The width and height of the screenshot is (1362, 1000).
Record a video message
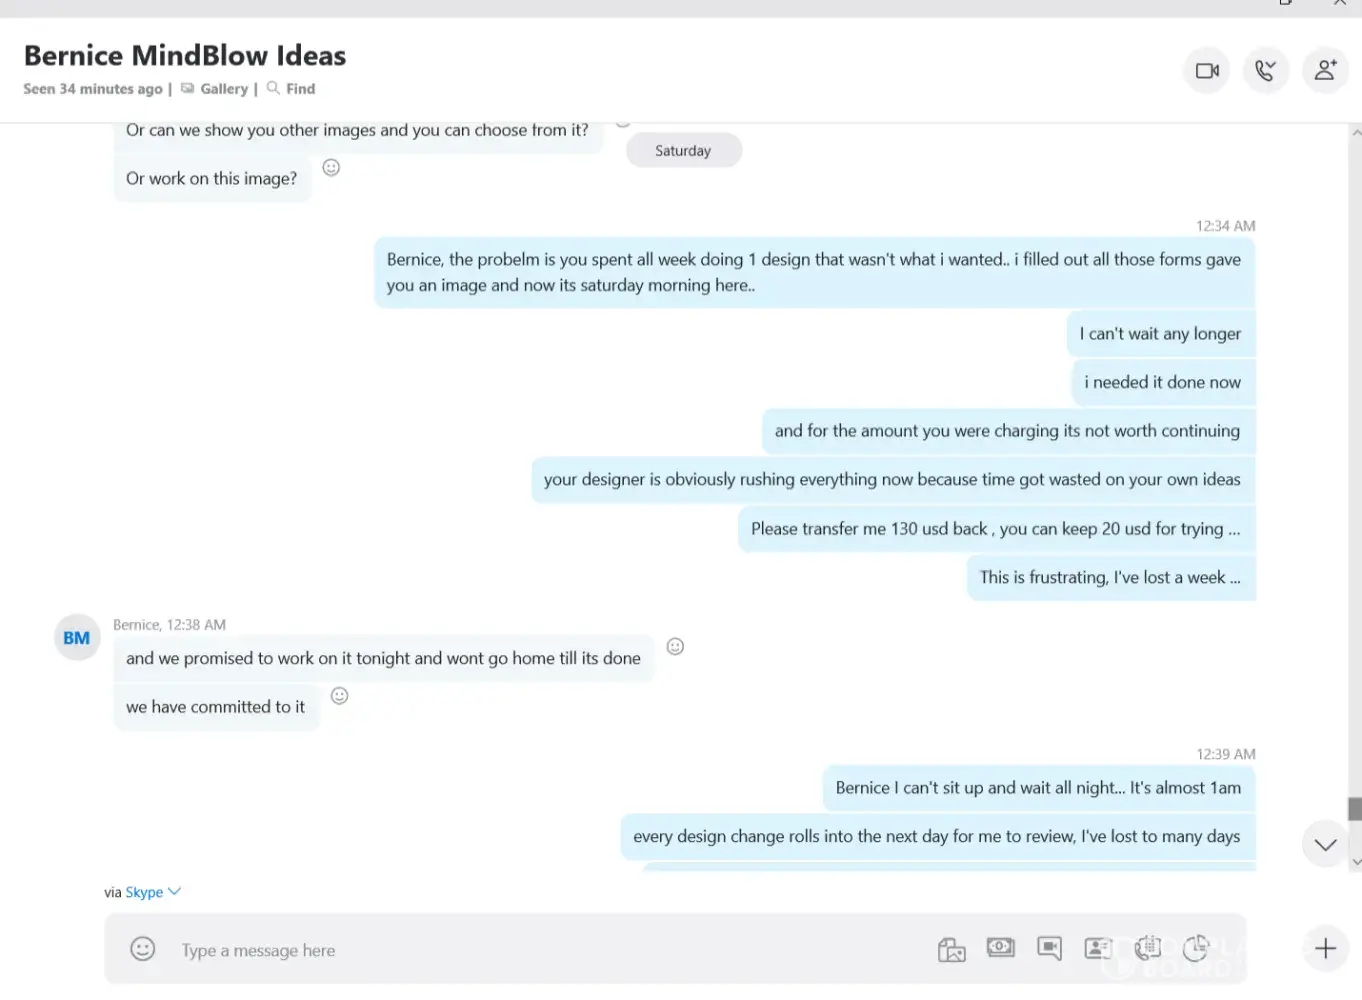pos(1049,948)
